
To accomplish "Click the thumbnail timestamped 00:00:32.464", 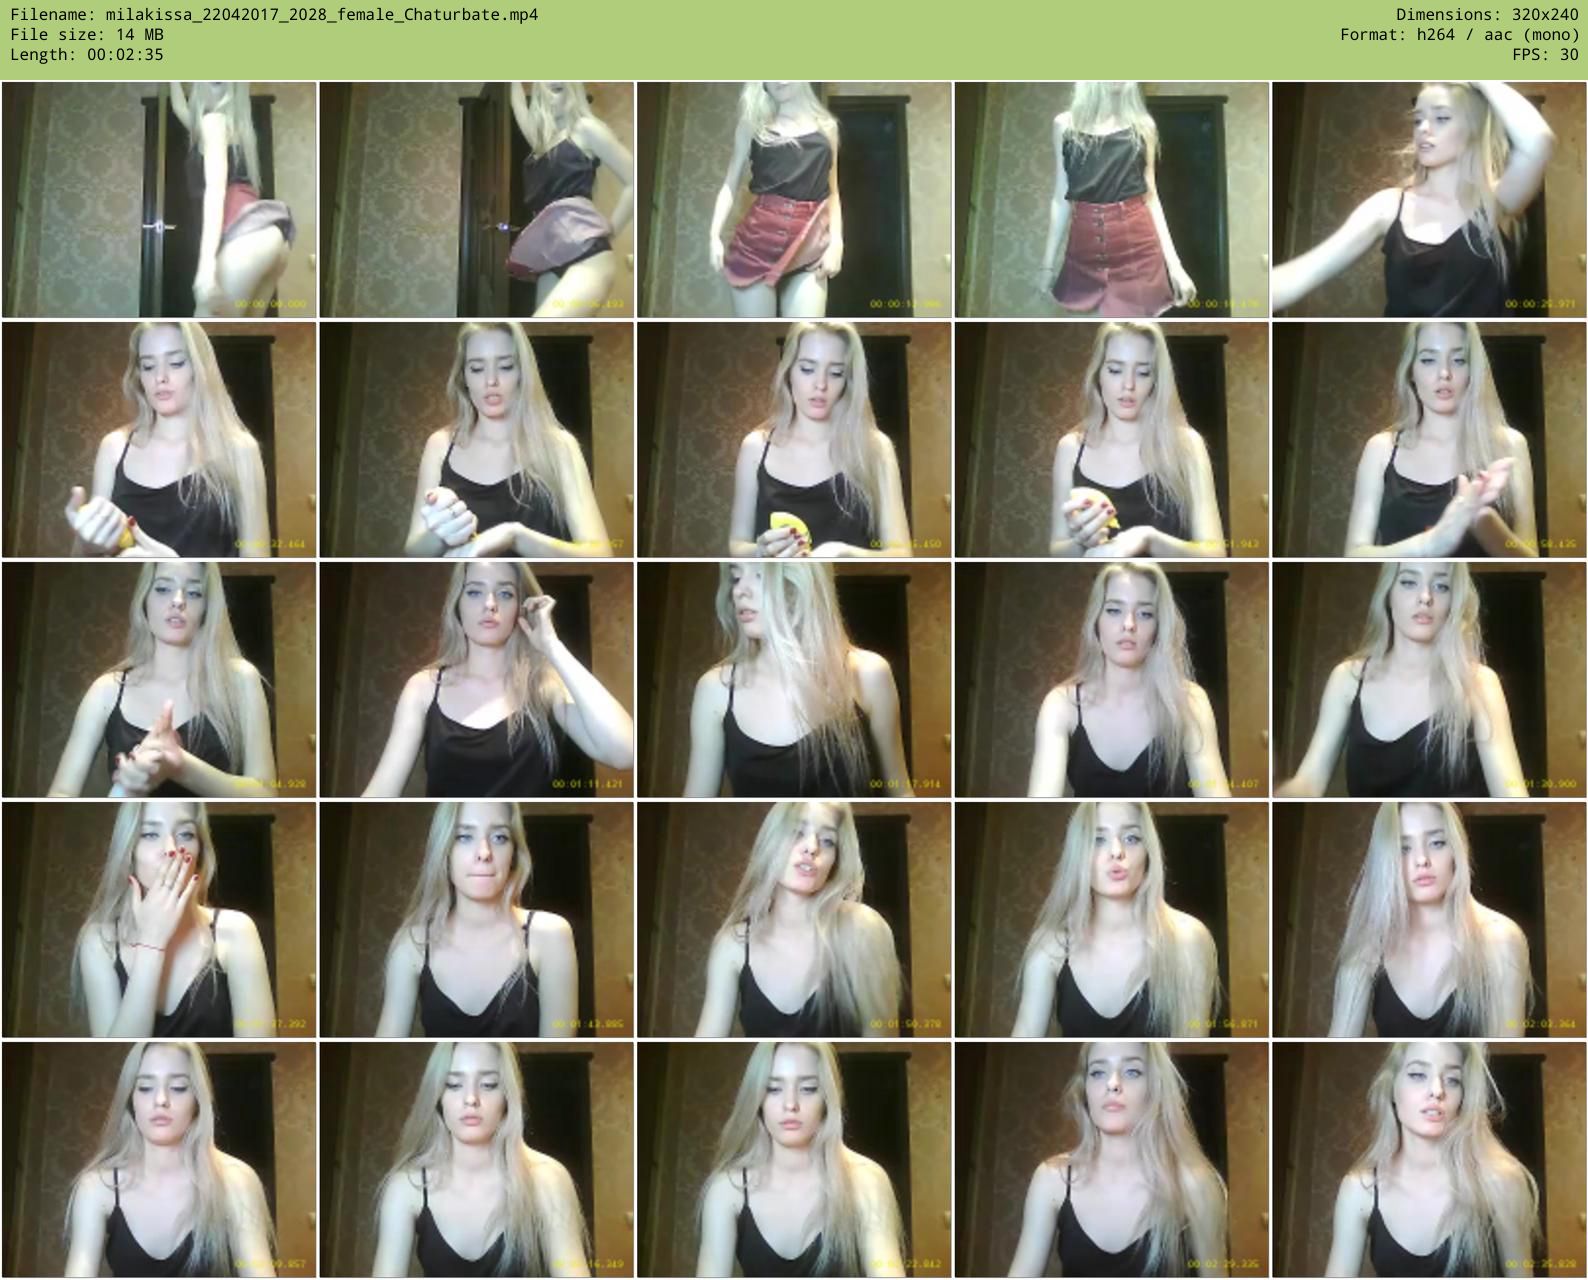I will click(159, 439).
